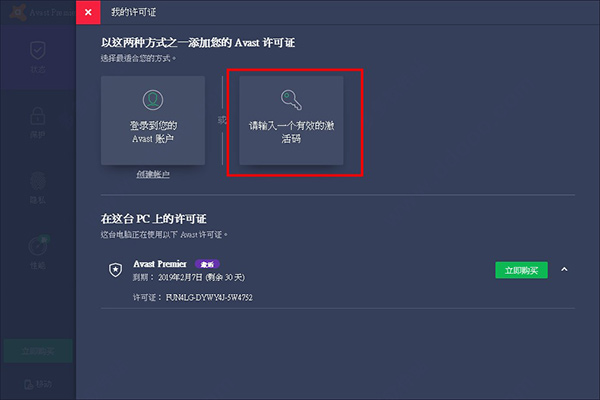Choose 登录到您的 Avast 账户 card label
The width and height of the screenshot is (600, 400).
click(x=153, y=132)
